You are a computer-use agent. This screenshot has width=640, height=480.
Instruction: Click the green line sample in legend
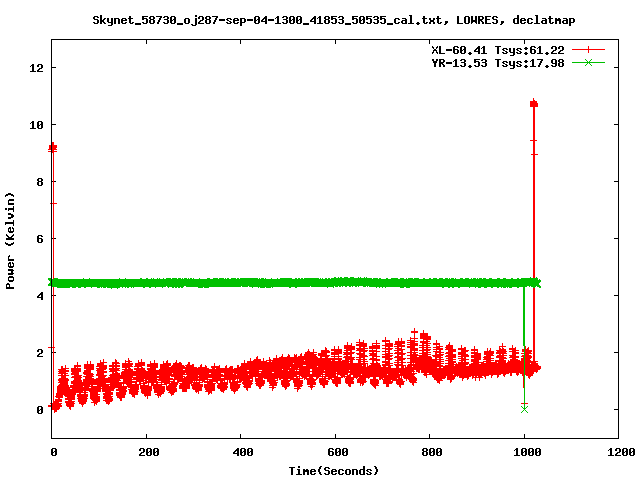click(x=588, y=62)
